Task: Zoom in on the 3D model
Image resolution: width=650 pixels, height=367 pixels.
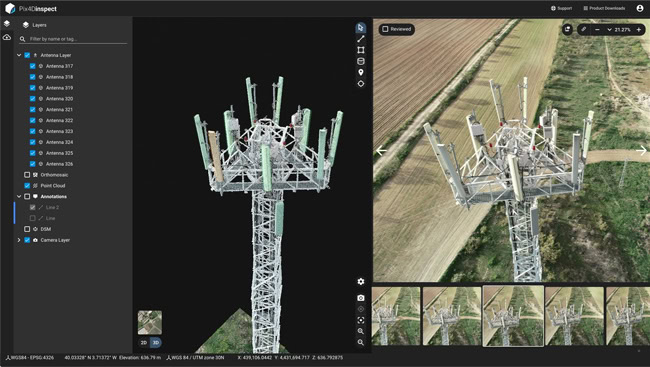Action: tap(361, 331)
